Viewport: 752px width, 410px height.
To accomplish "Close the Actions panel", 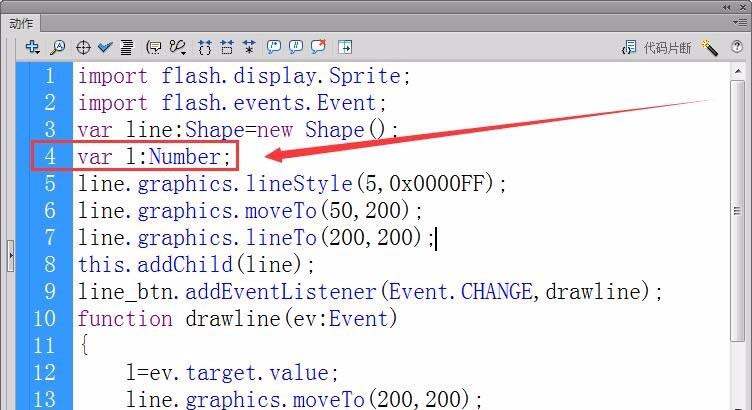I will click(x=742, y=7).
